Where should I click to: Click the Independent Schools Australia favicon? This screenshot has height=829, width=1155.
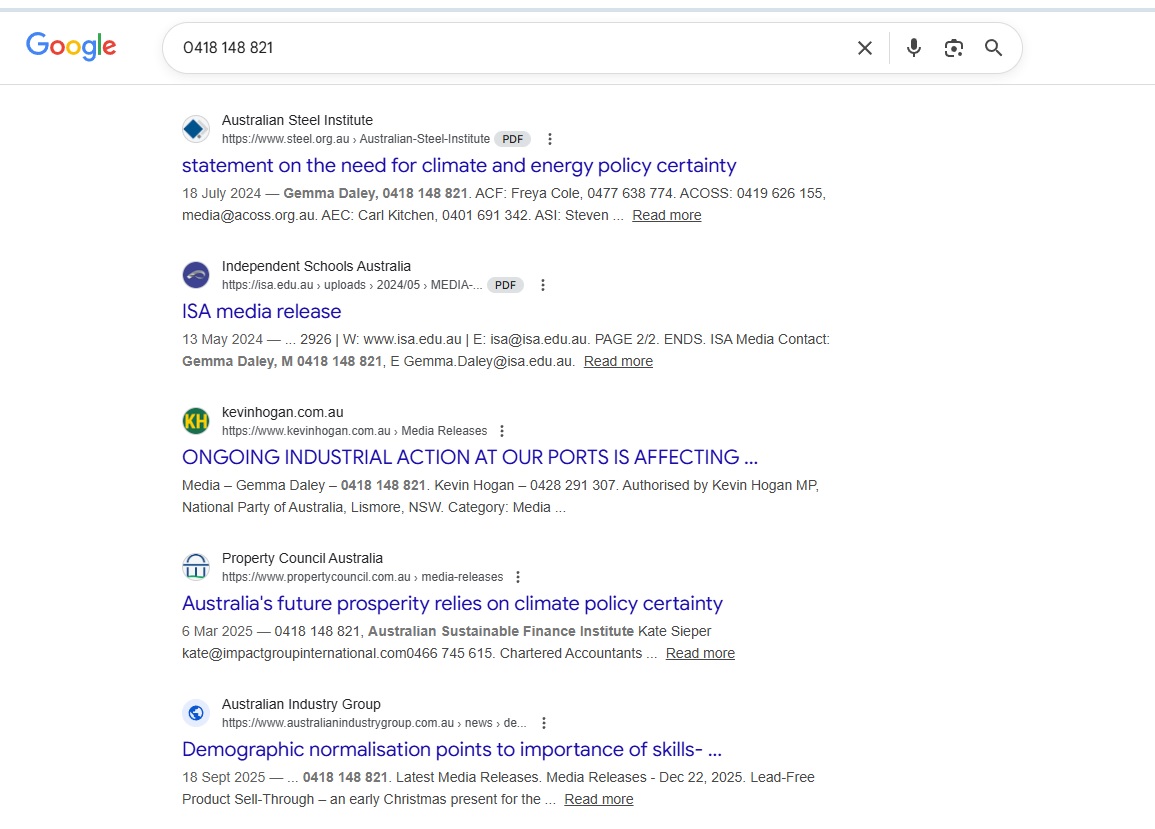click(x=196, y=275)
